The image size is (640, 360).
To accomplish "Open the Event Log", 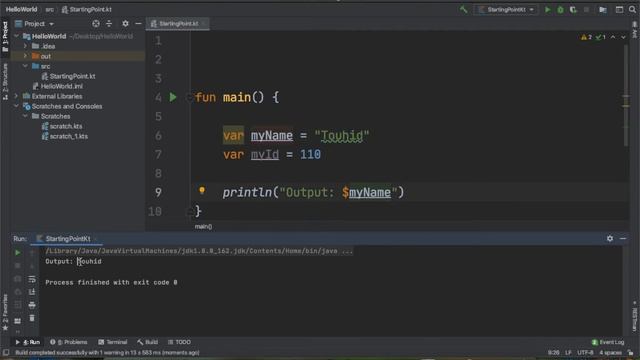I will click(x=608, y=342).
